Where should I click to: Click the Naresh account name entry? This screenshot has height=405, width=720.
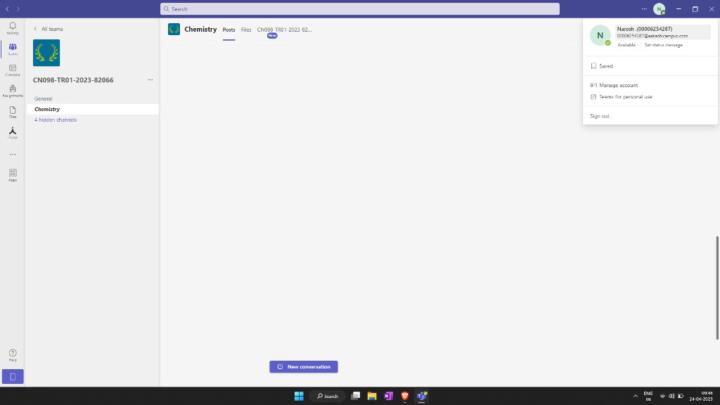663,32
